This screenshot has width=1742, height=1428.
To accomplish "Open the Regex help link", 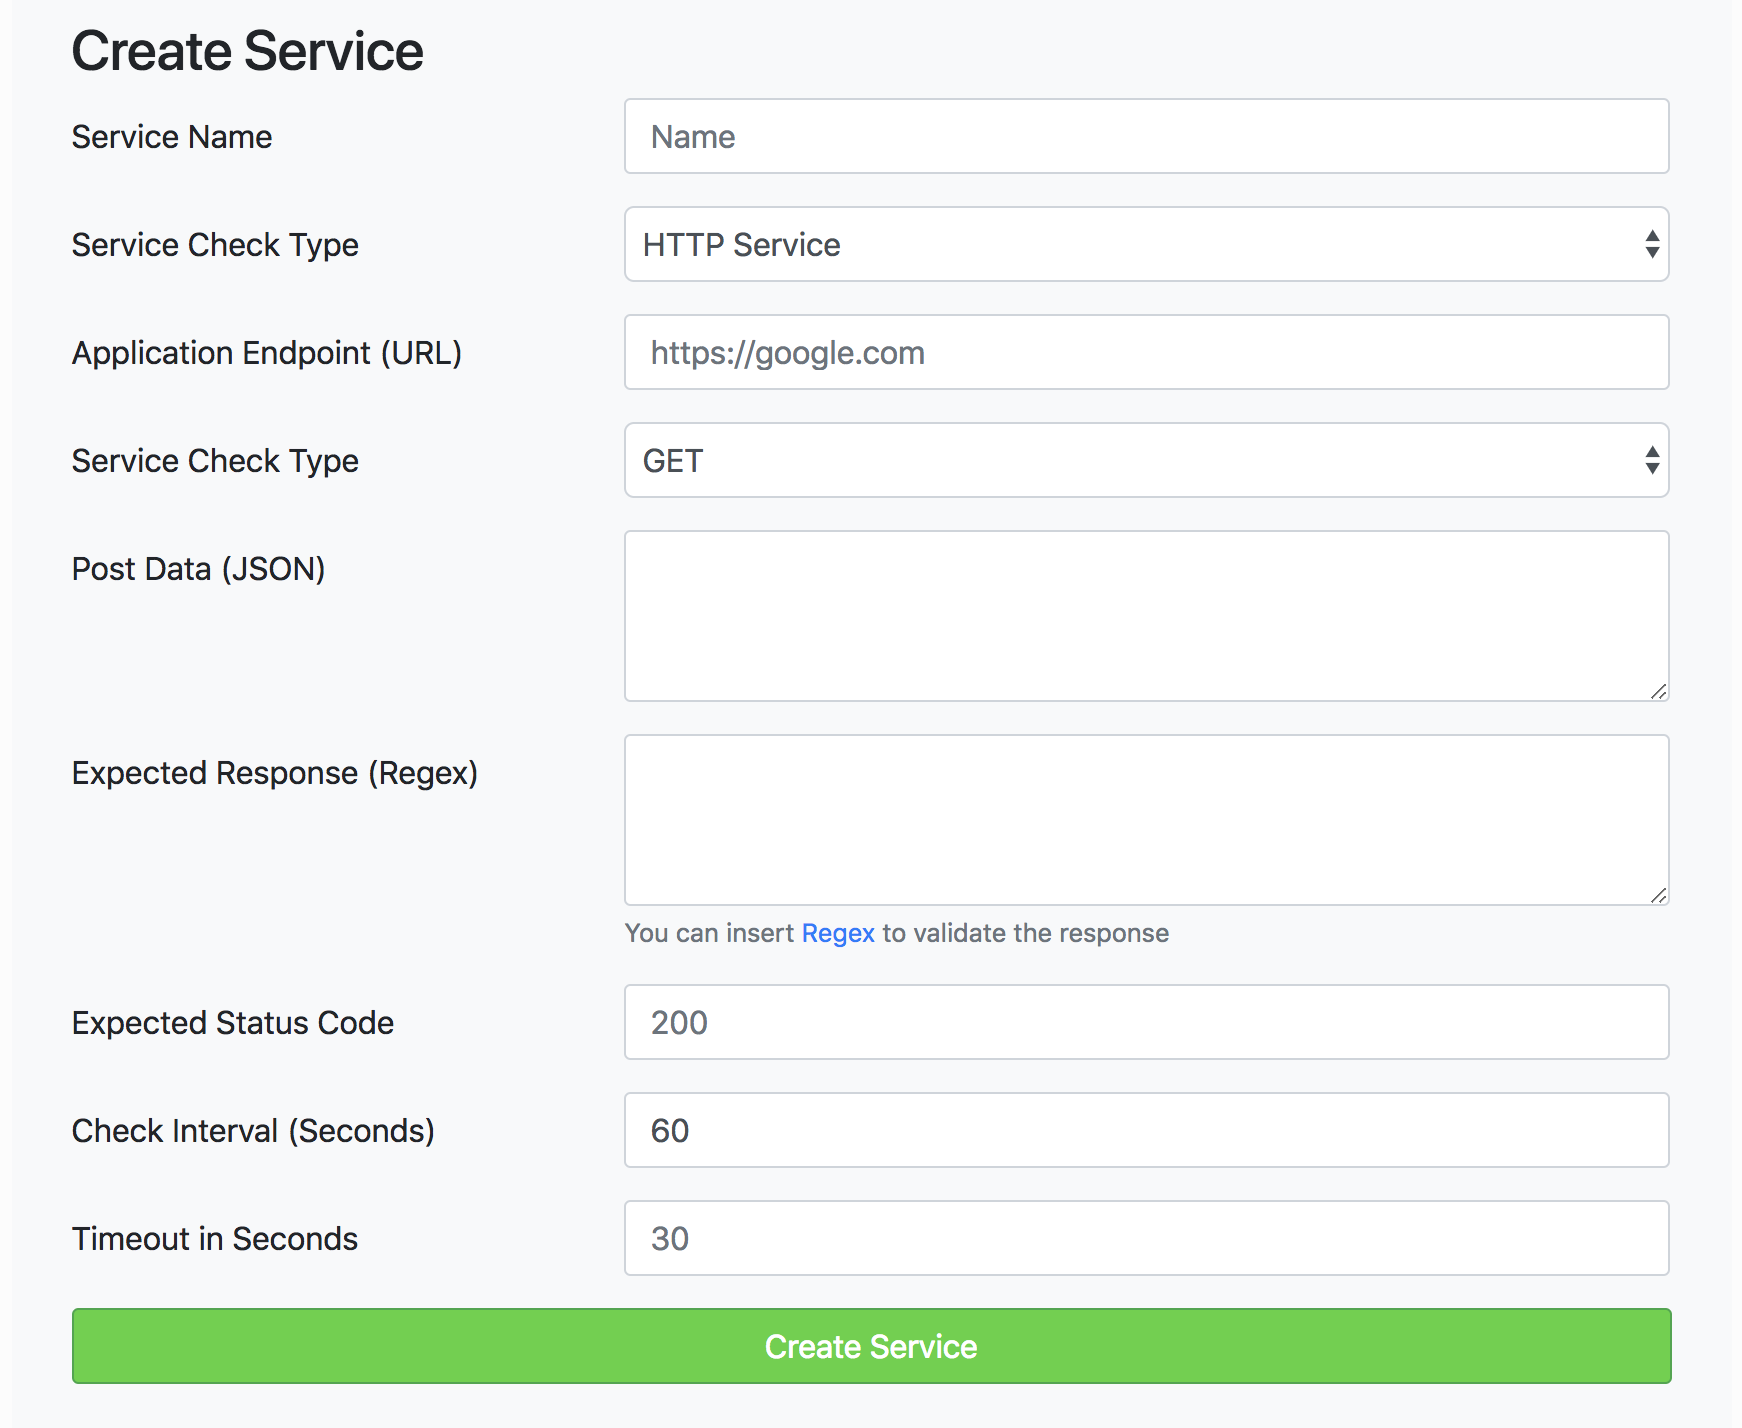I will coord(838,932).
